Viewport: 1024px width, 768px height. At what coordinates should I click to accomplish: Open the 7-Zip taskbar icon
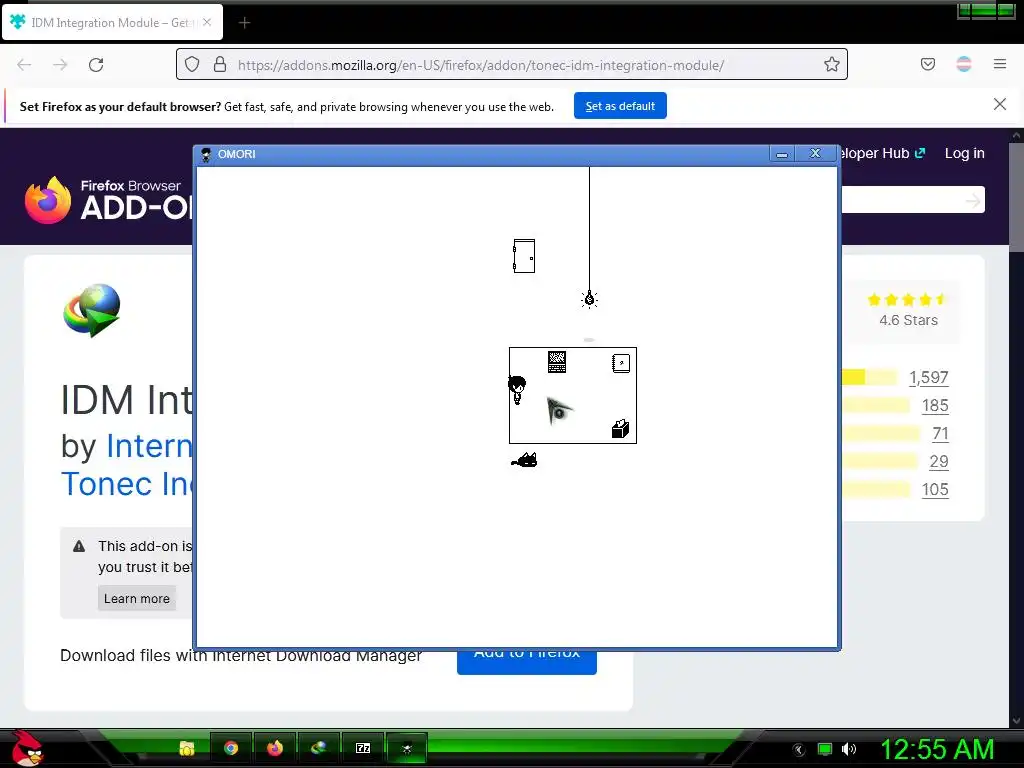363,748
